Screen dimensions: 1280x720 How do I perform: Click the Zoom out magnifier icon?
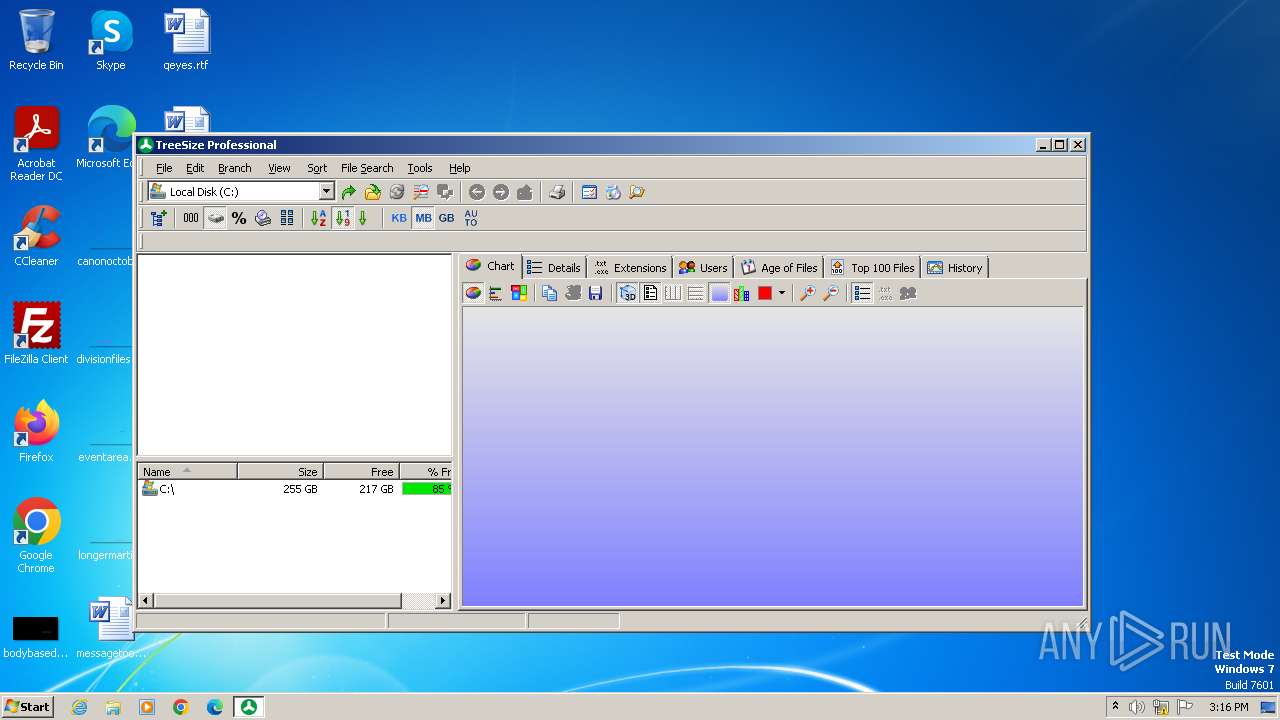(x=831, y=293)
